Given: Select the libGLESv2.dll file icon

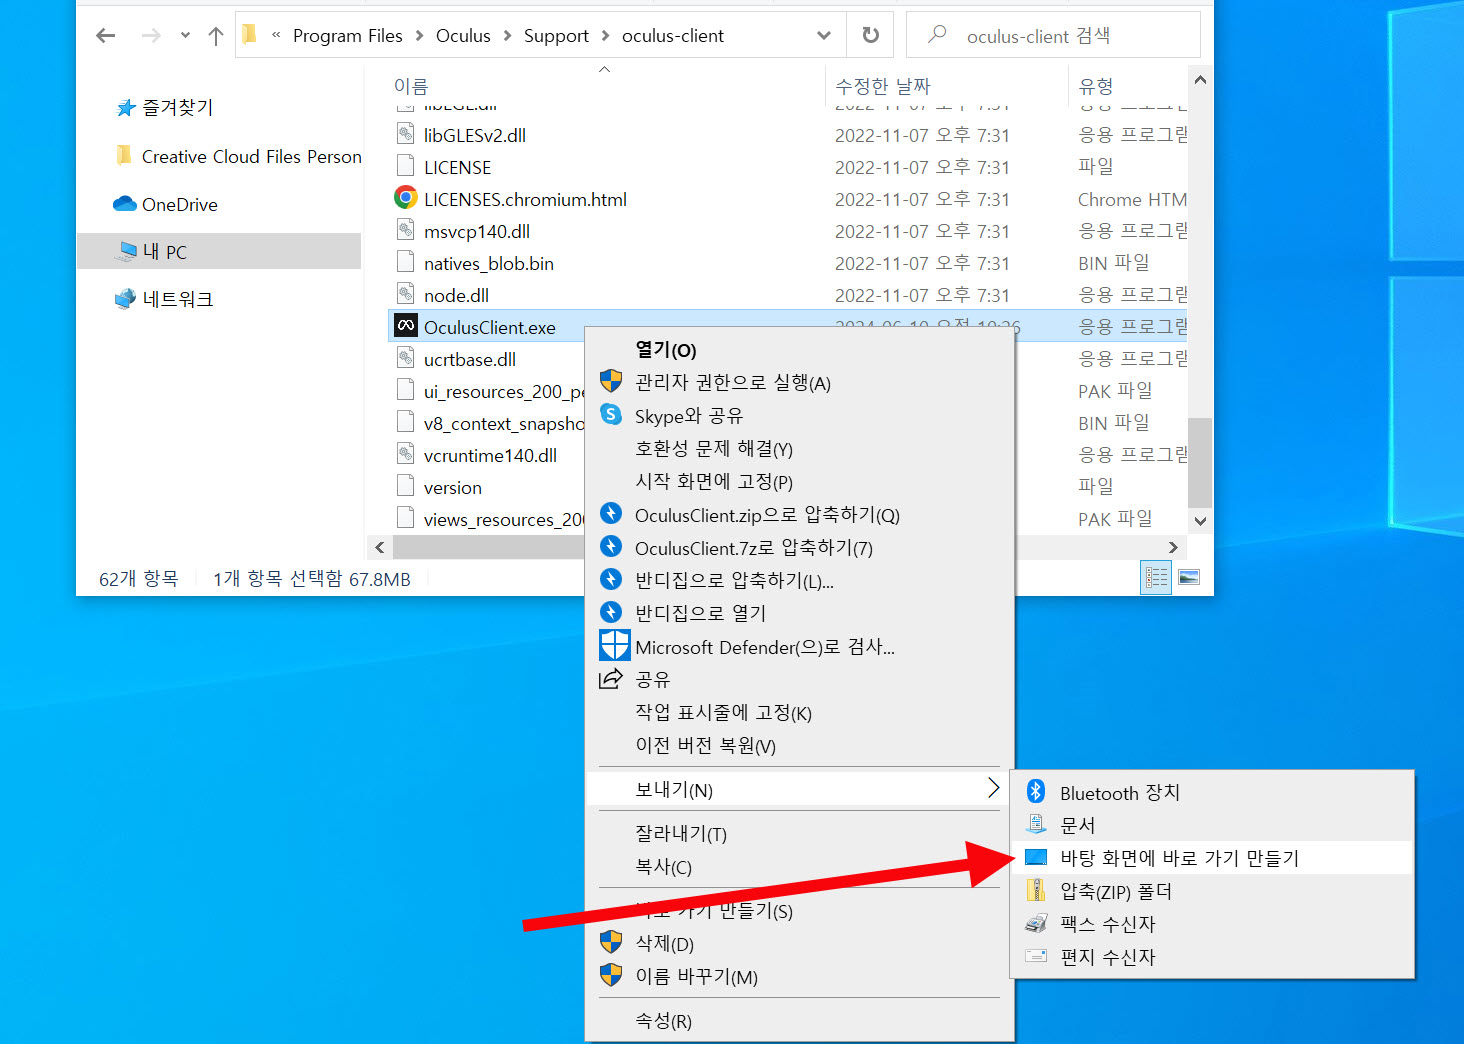Looking at the screenshot, I should [x=405, y=134].
